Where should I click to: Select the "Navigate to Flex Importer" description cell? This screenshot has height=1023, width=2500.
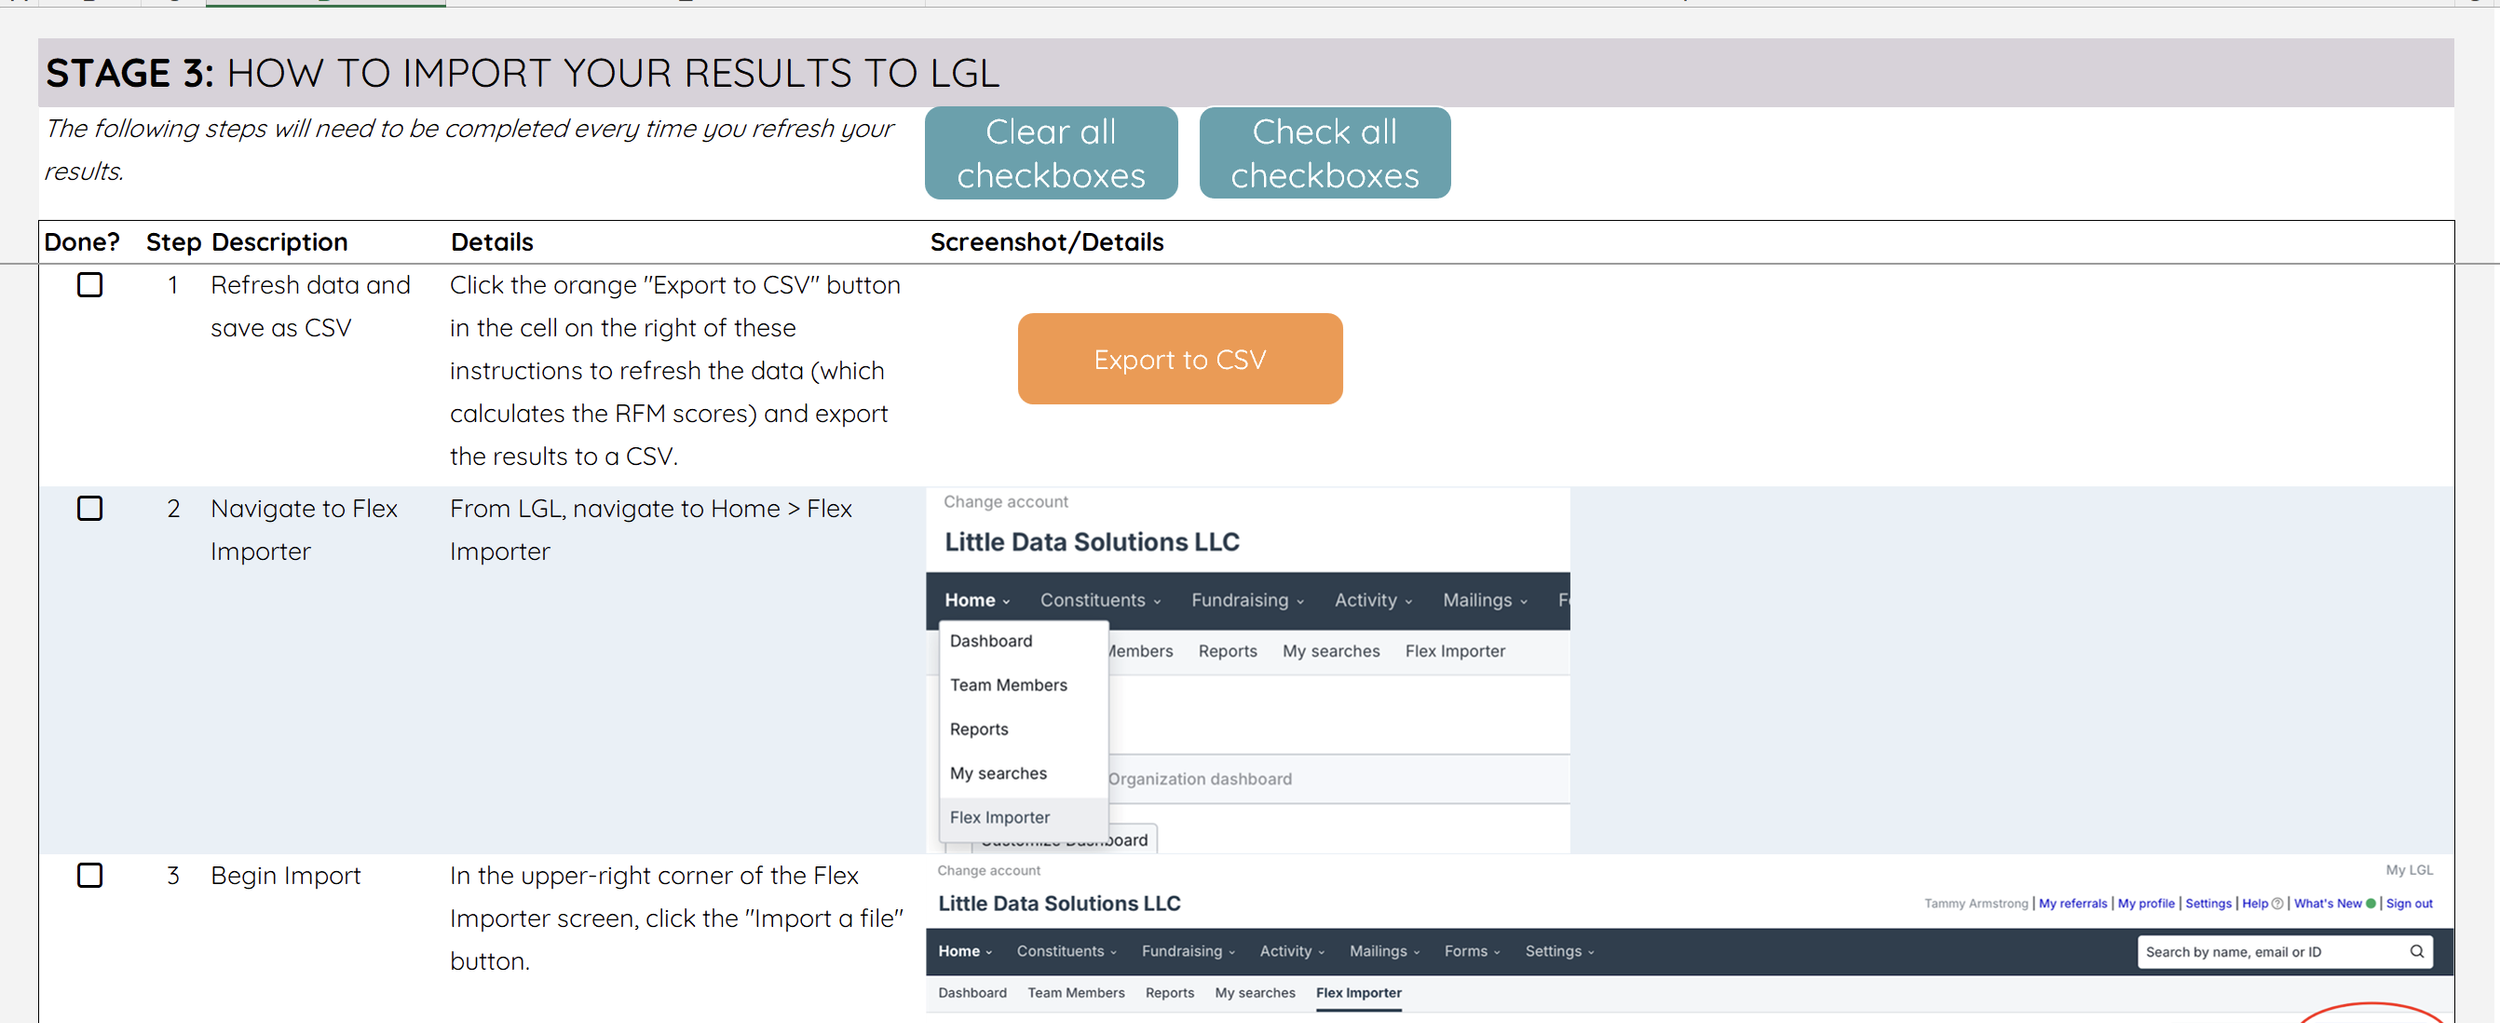click(325, 670)
